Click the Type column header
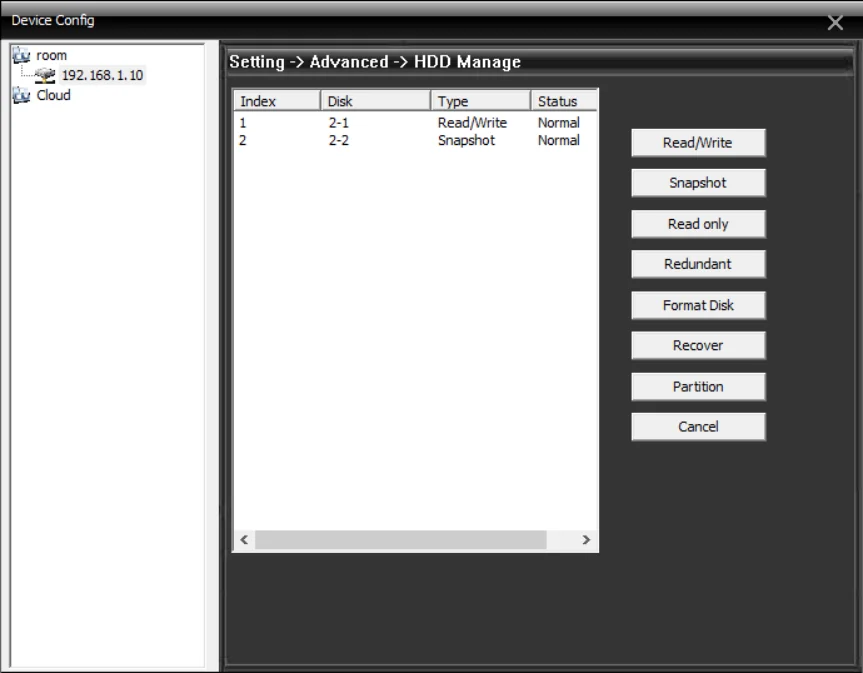863x673 pixels. (480, 101)
